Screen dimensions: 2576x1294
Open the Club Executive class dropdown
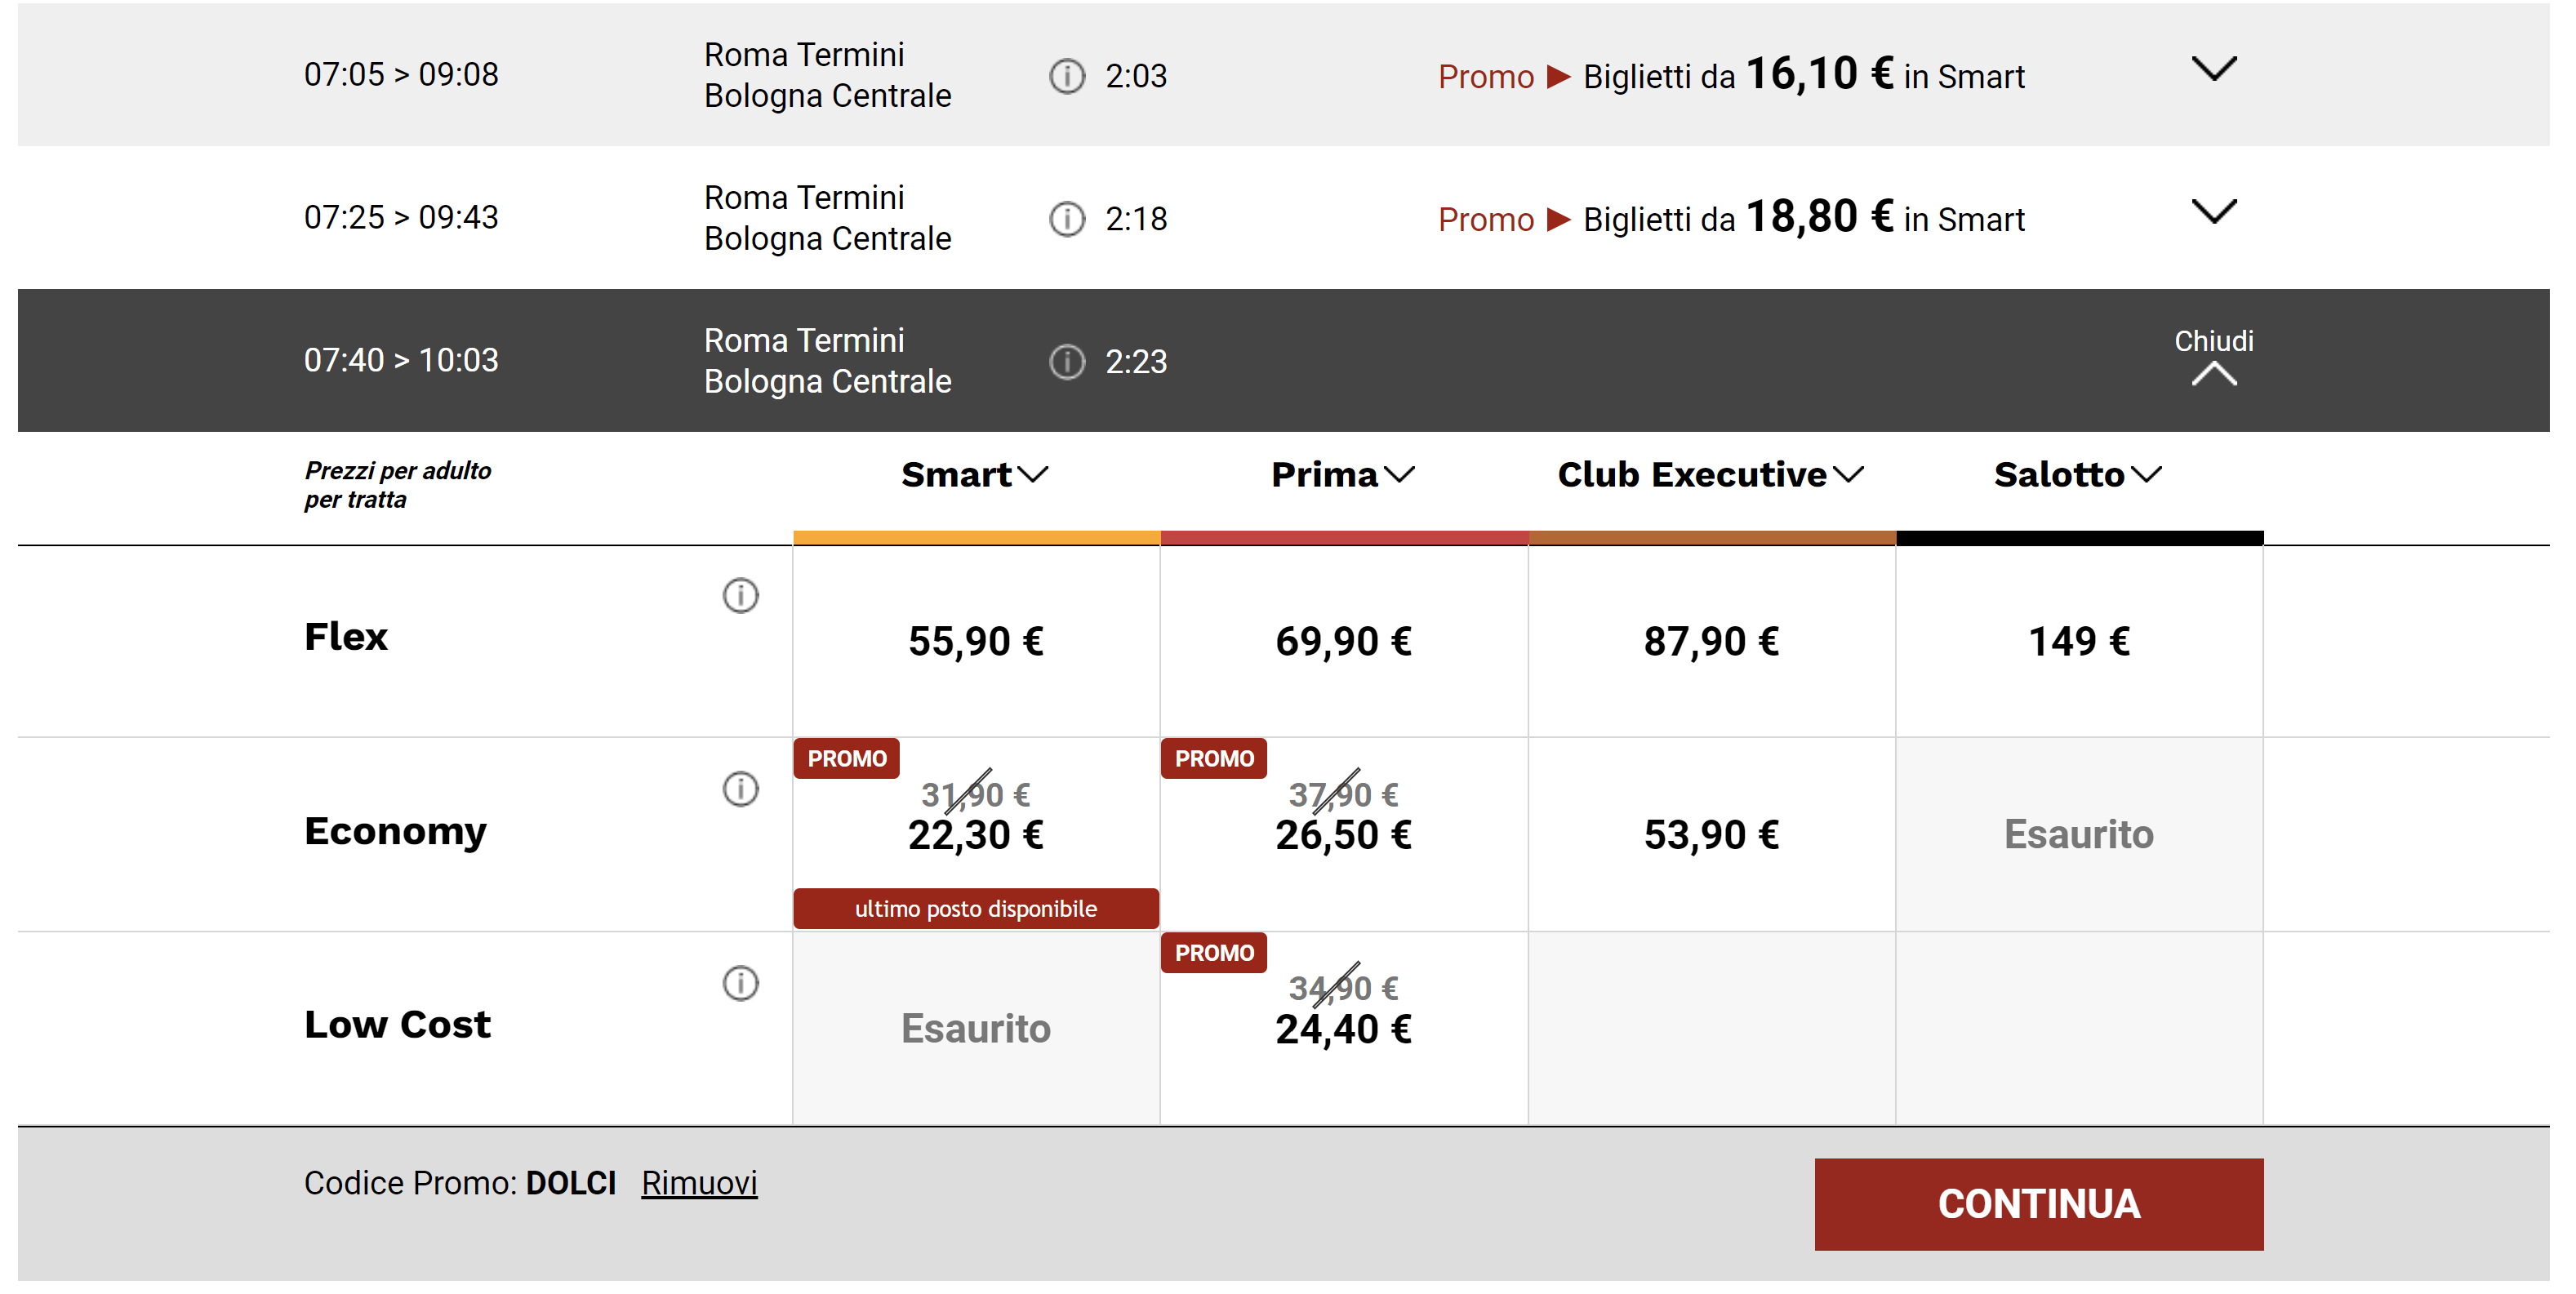1709,475
